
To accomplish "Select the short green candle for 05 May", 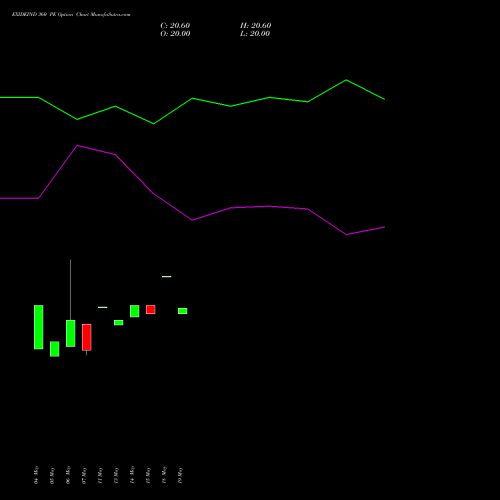I will [x=55, y=349].
